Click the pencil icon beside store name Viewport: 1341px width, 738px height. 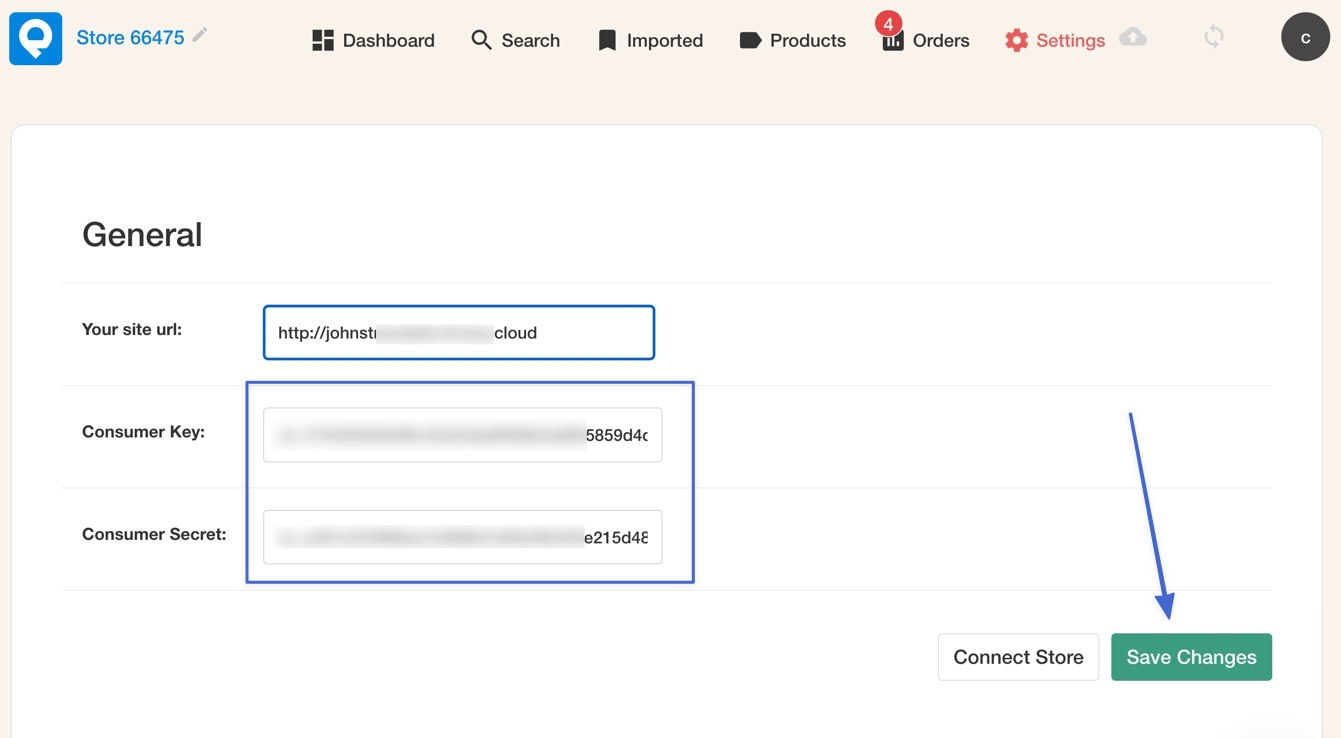[200, 36]
